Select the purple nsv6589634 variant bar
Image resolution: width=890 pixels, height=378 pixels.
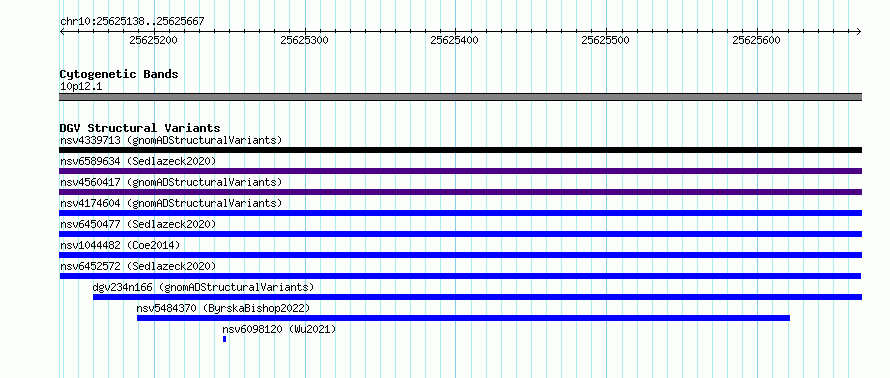coord(461,171)
